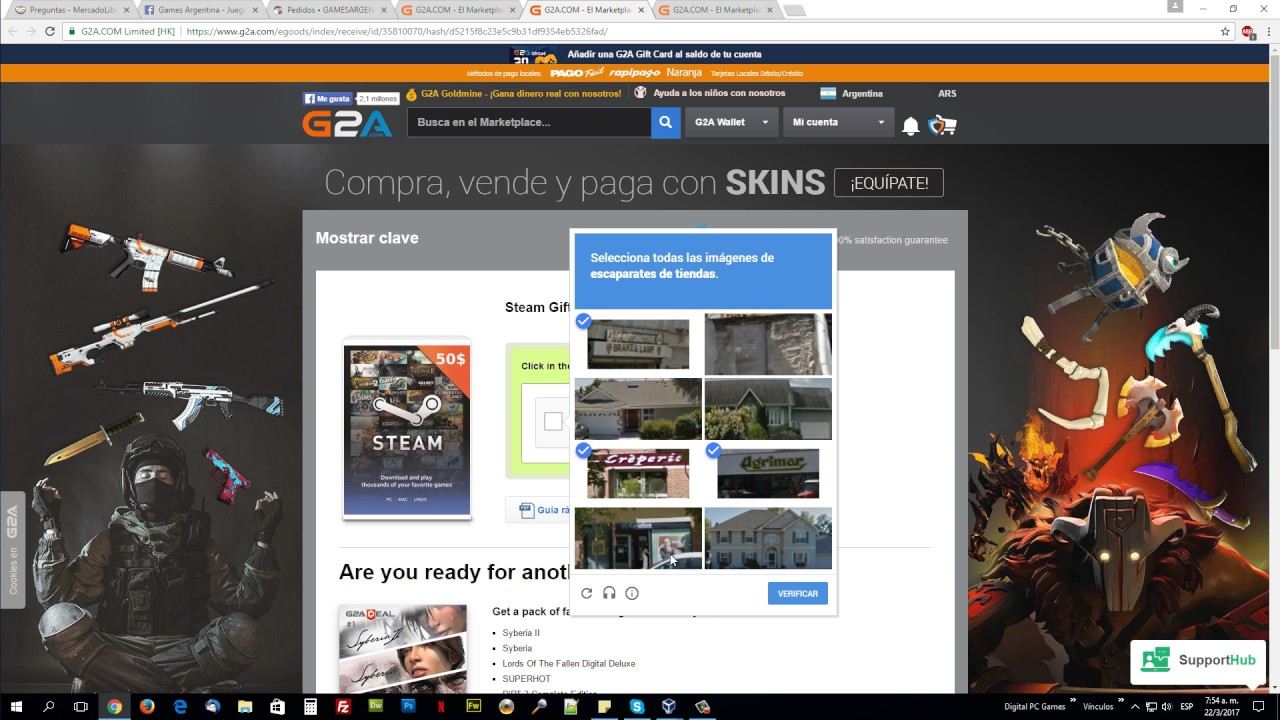
Task: Select the large grey house image
Action: pyautogui.click(x=768, y=538)
